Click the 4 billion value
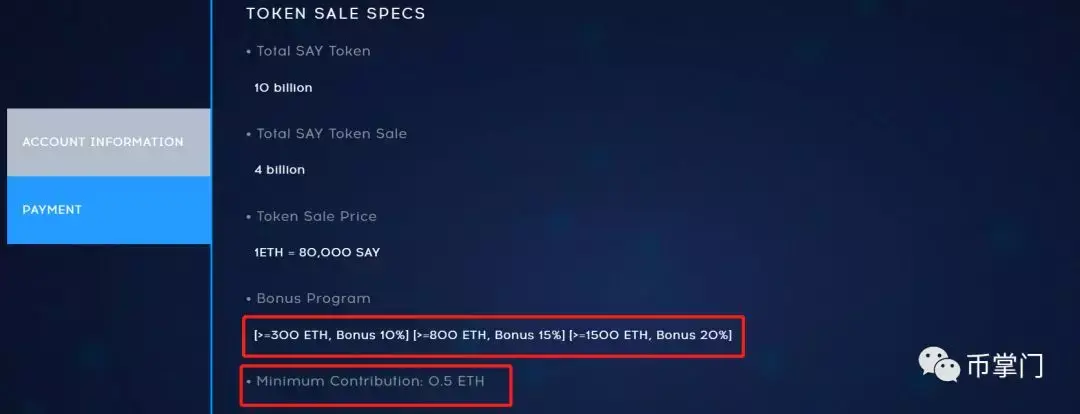The image size is (1080, 414). 279,170
